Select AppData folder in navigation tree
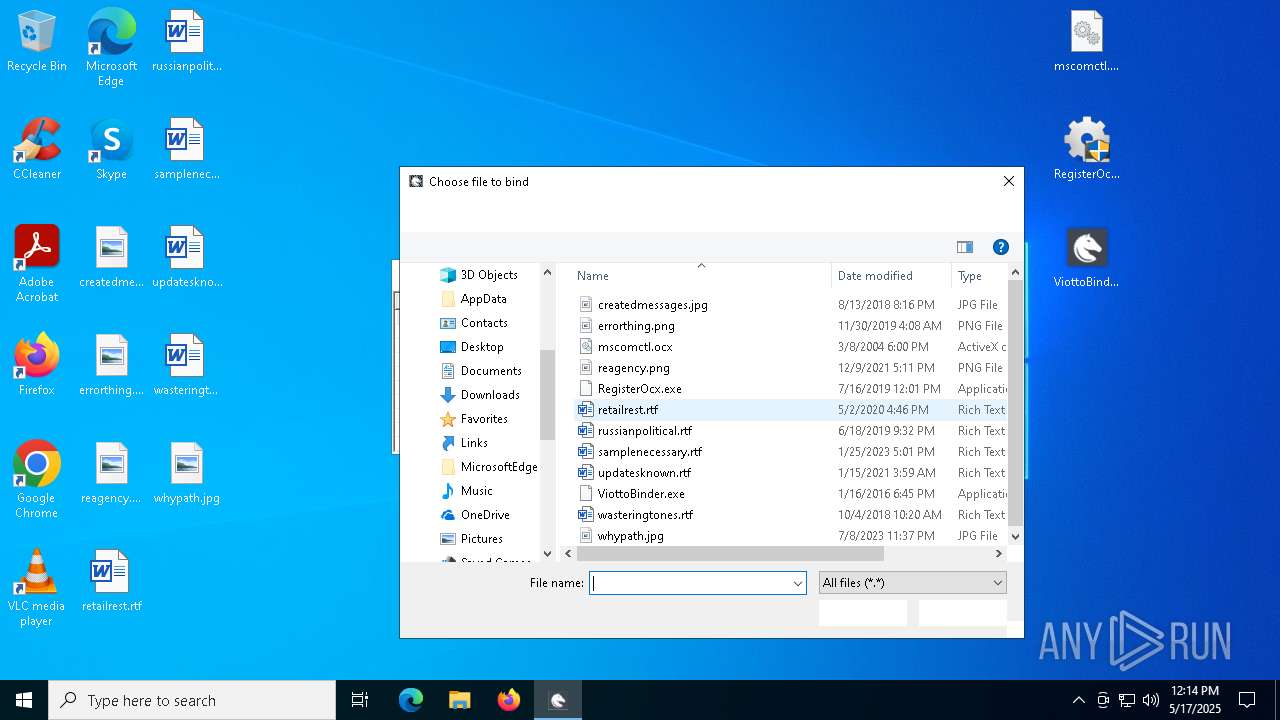 click(x=474, y=299)
